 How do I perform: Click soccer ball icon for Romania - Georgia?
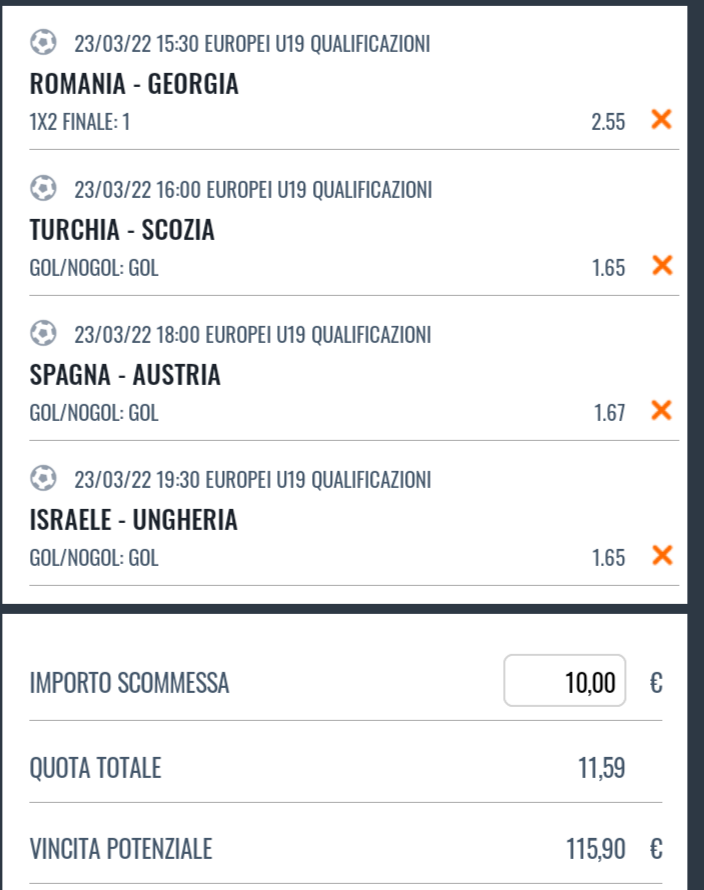(x=43, y=43)
